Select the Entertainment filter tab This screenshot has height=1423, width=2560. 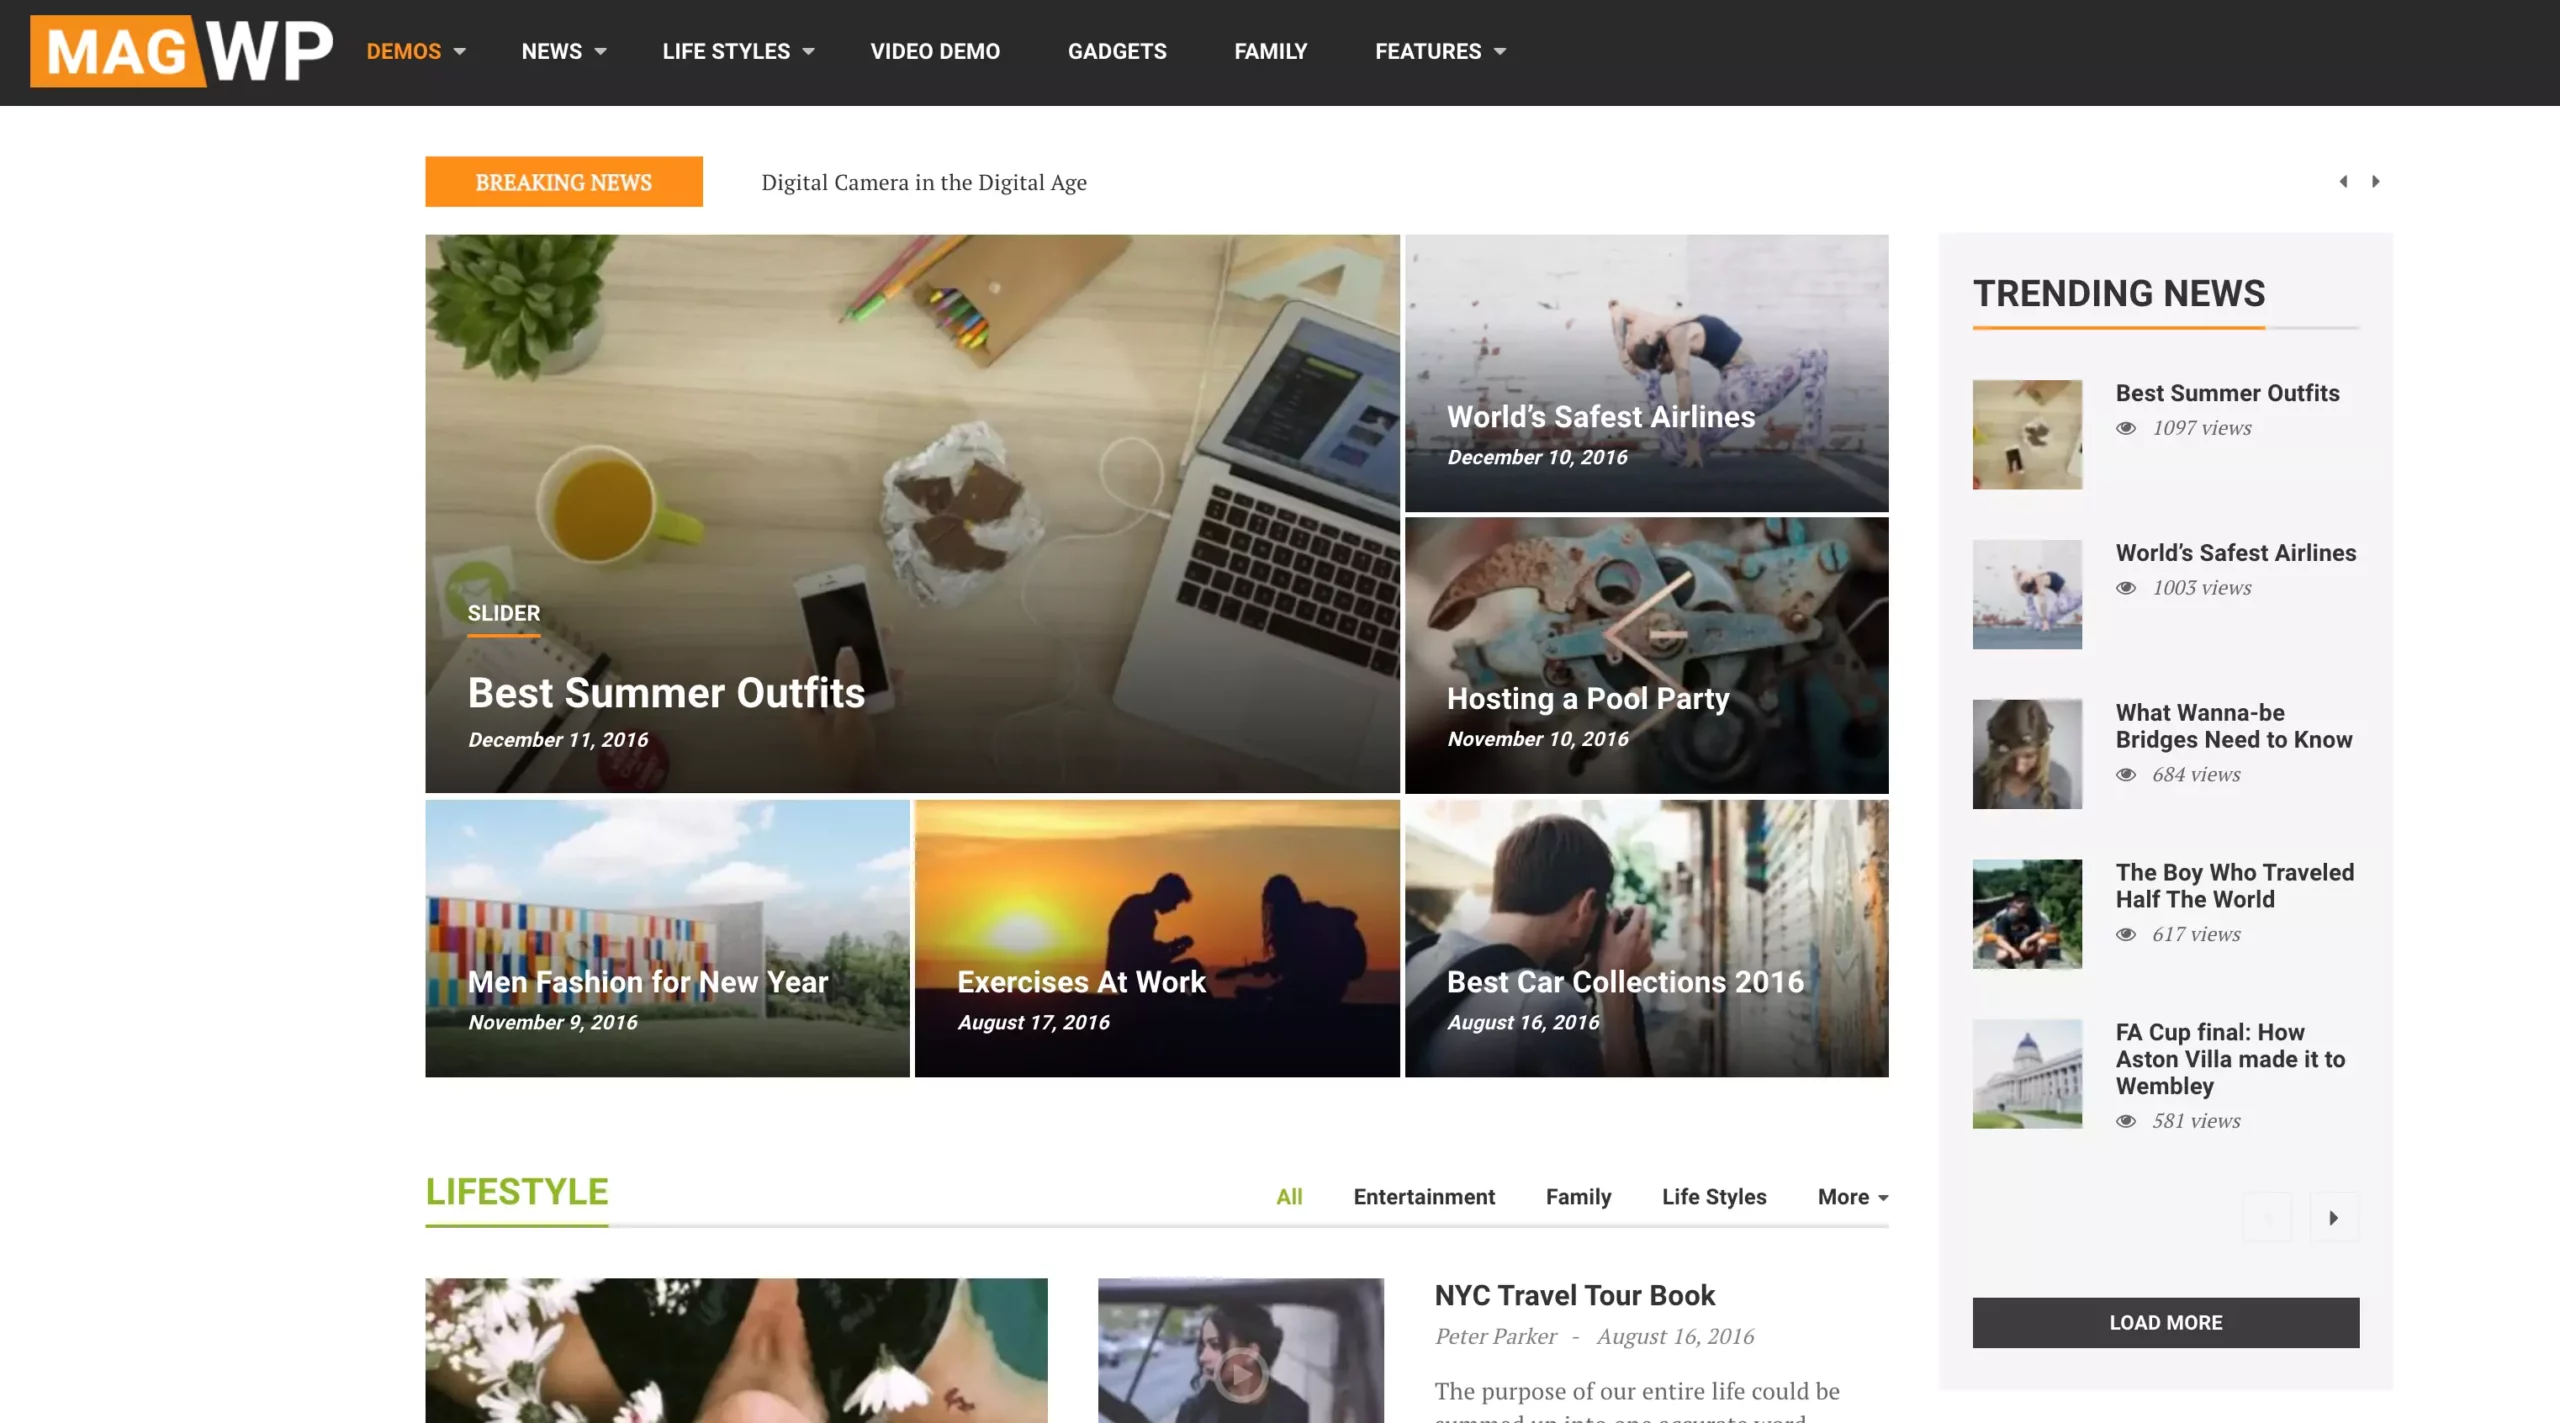coord(1424,1196)
